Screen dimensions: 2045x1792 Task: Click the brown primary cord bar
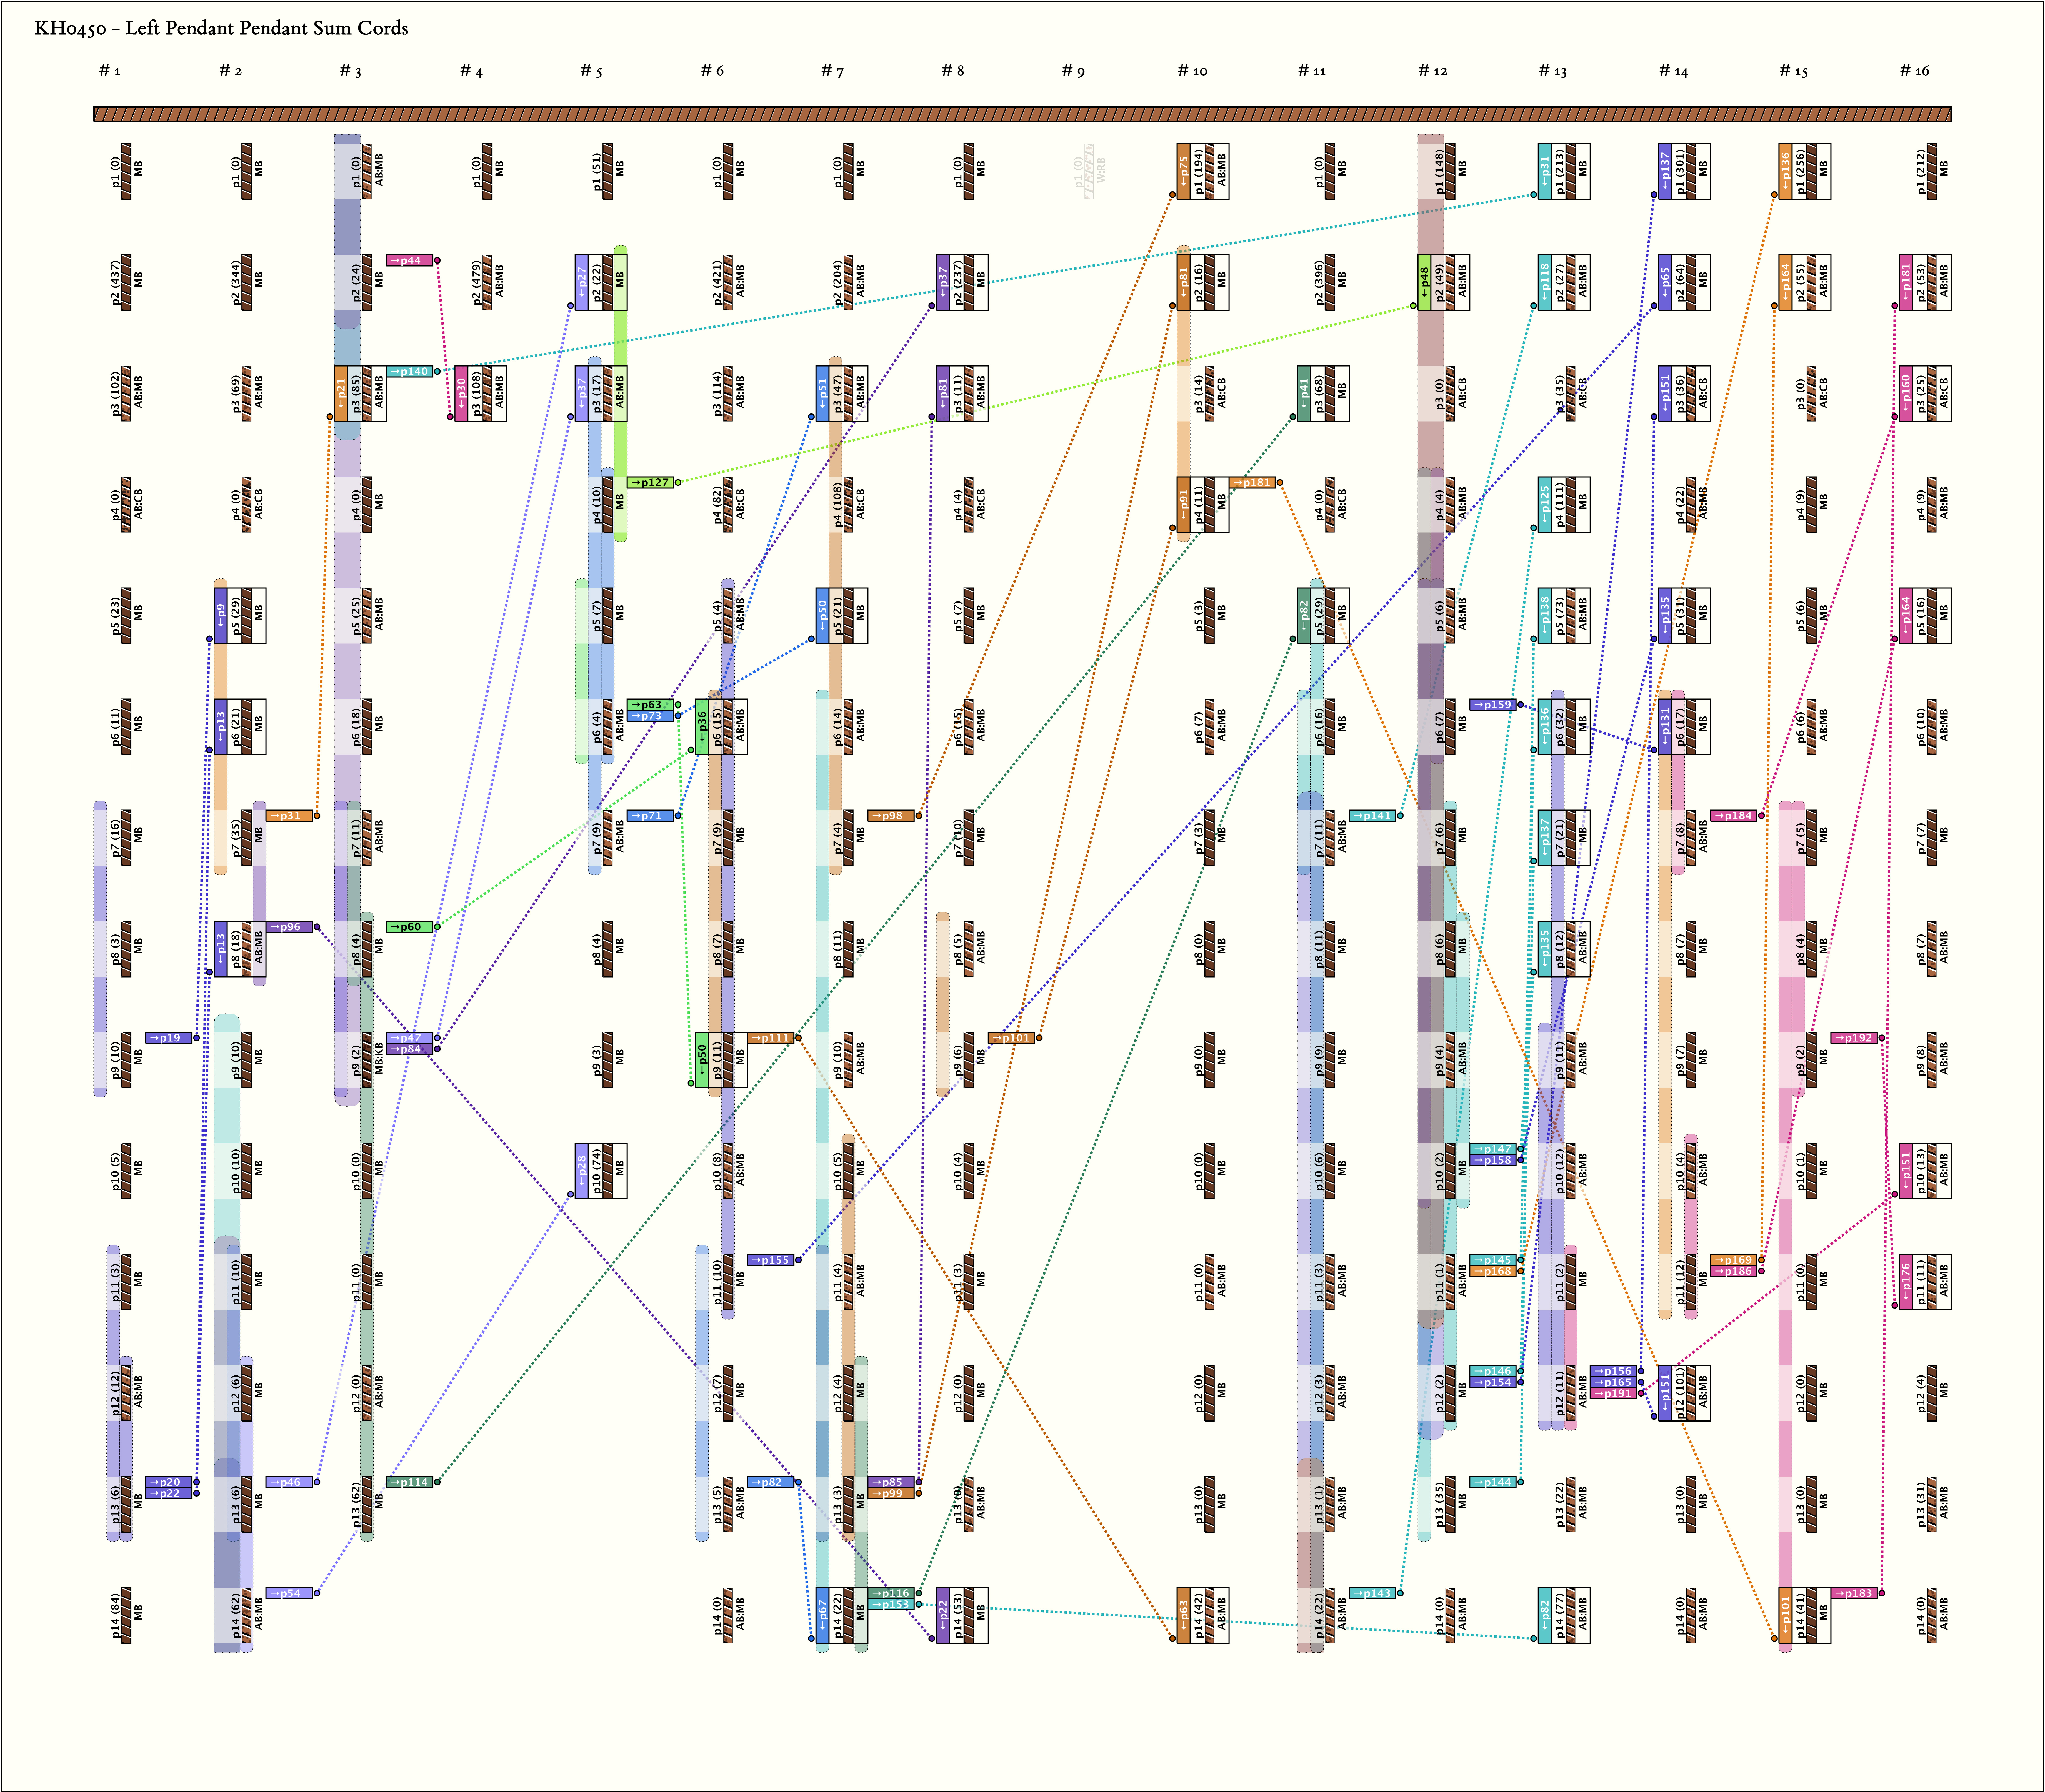(x=1022, y=114)
